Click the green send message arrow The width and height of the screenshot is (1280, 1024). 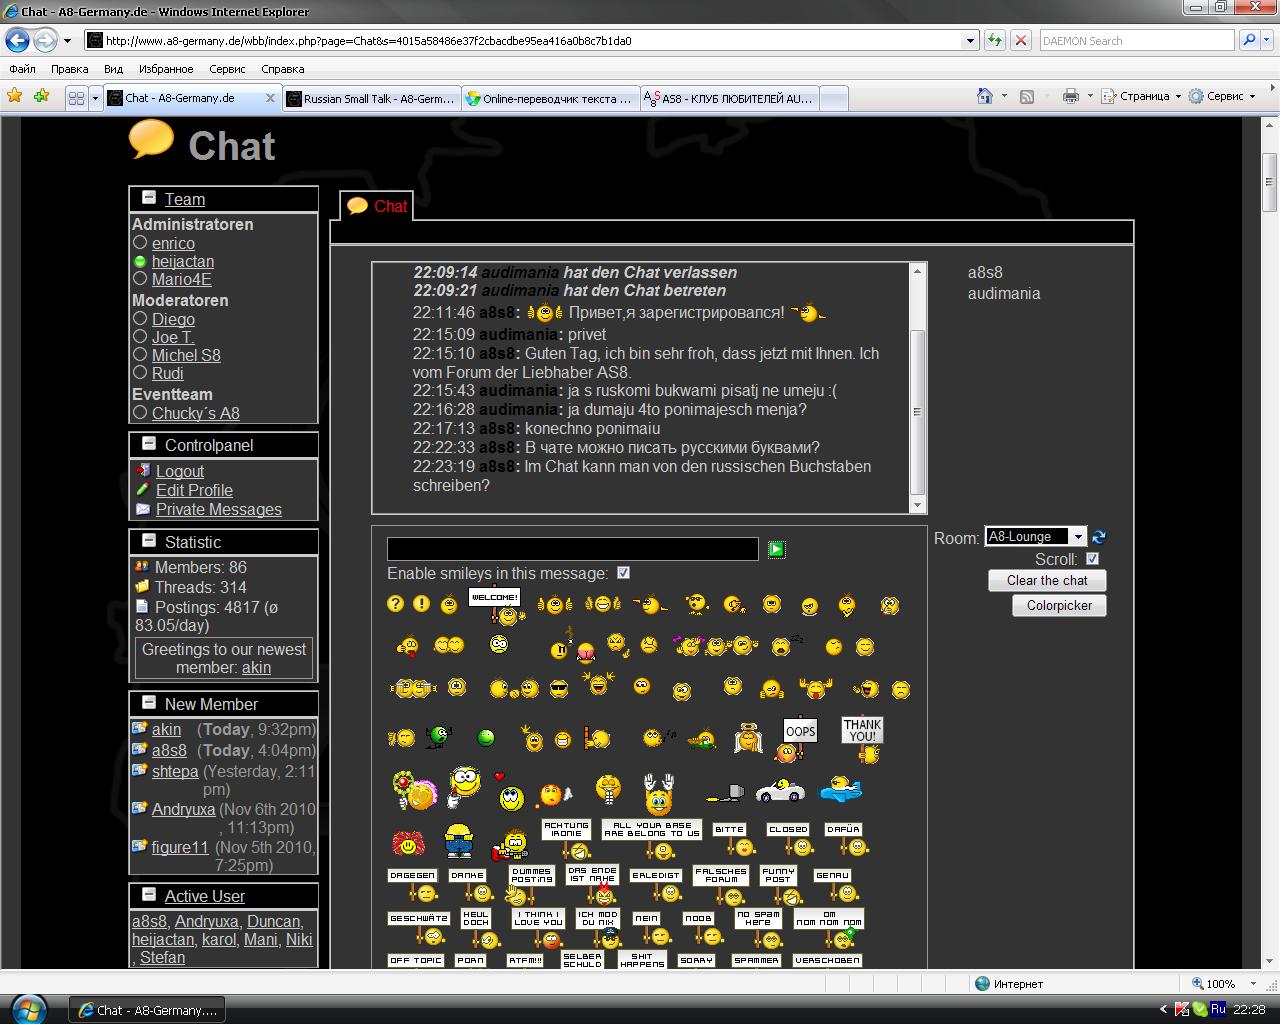point(776,549)
